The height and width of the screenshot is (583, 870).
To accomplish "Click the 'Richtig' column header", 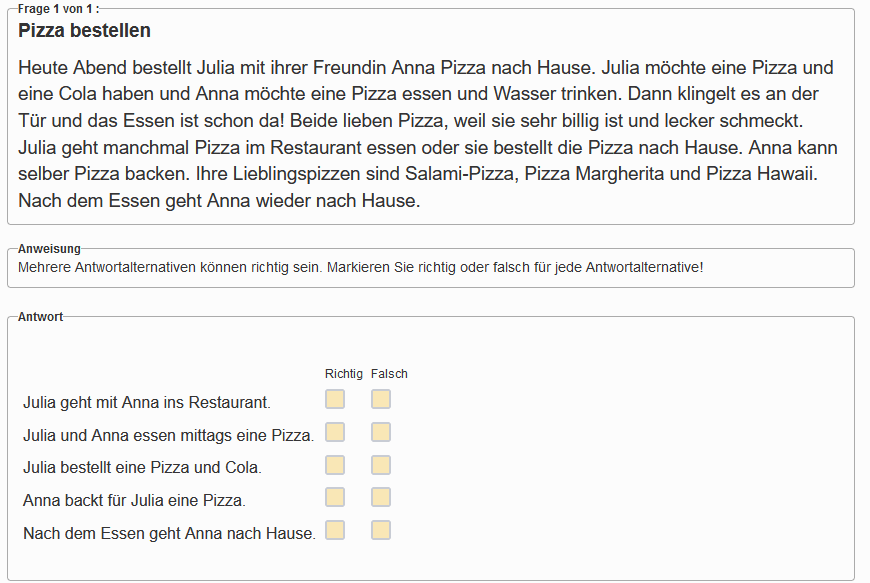I will tap(343, 374).
